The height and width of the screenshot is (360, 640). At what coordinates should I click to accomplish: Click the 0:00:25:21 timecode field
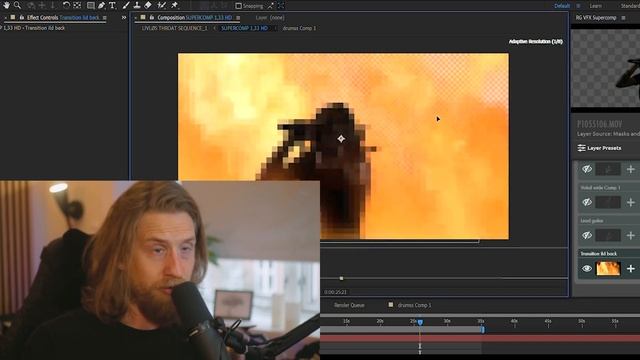(336, 292)
